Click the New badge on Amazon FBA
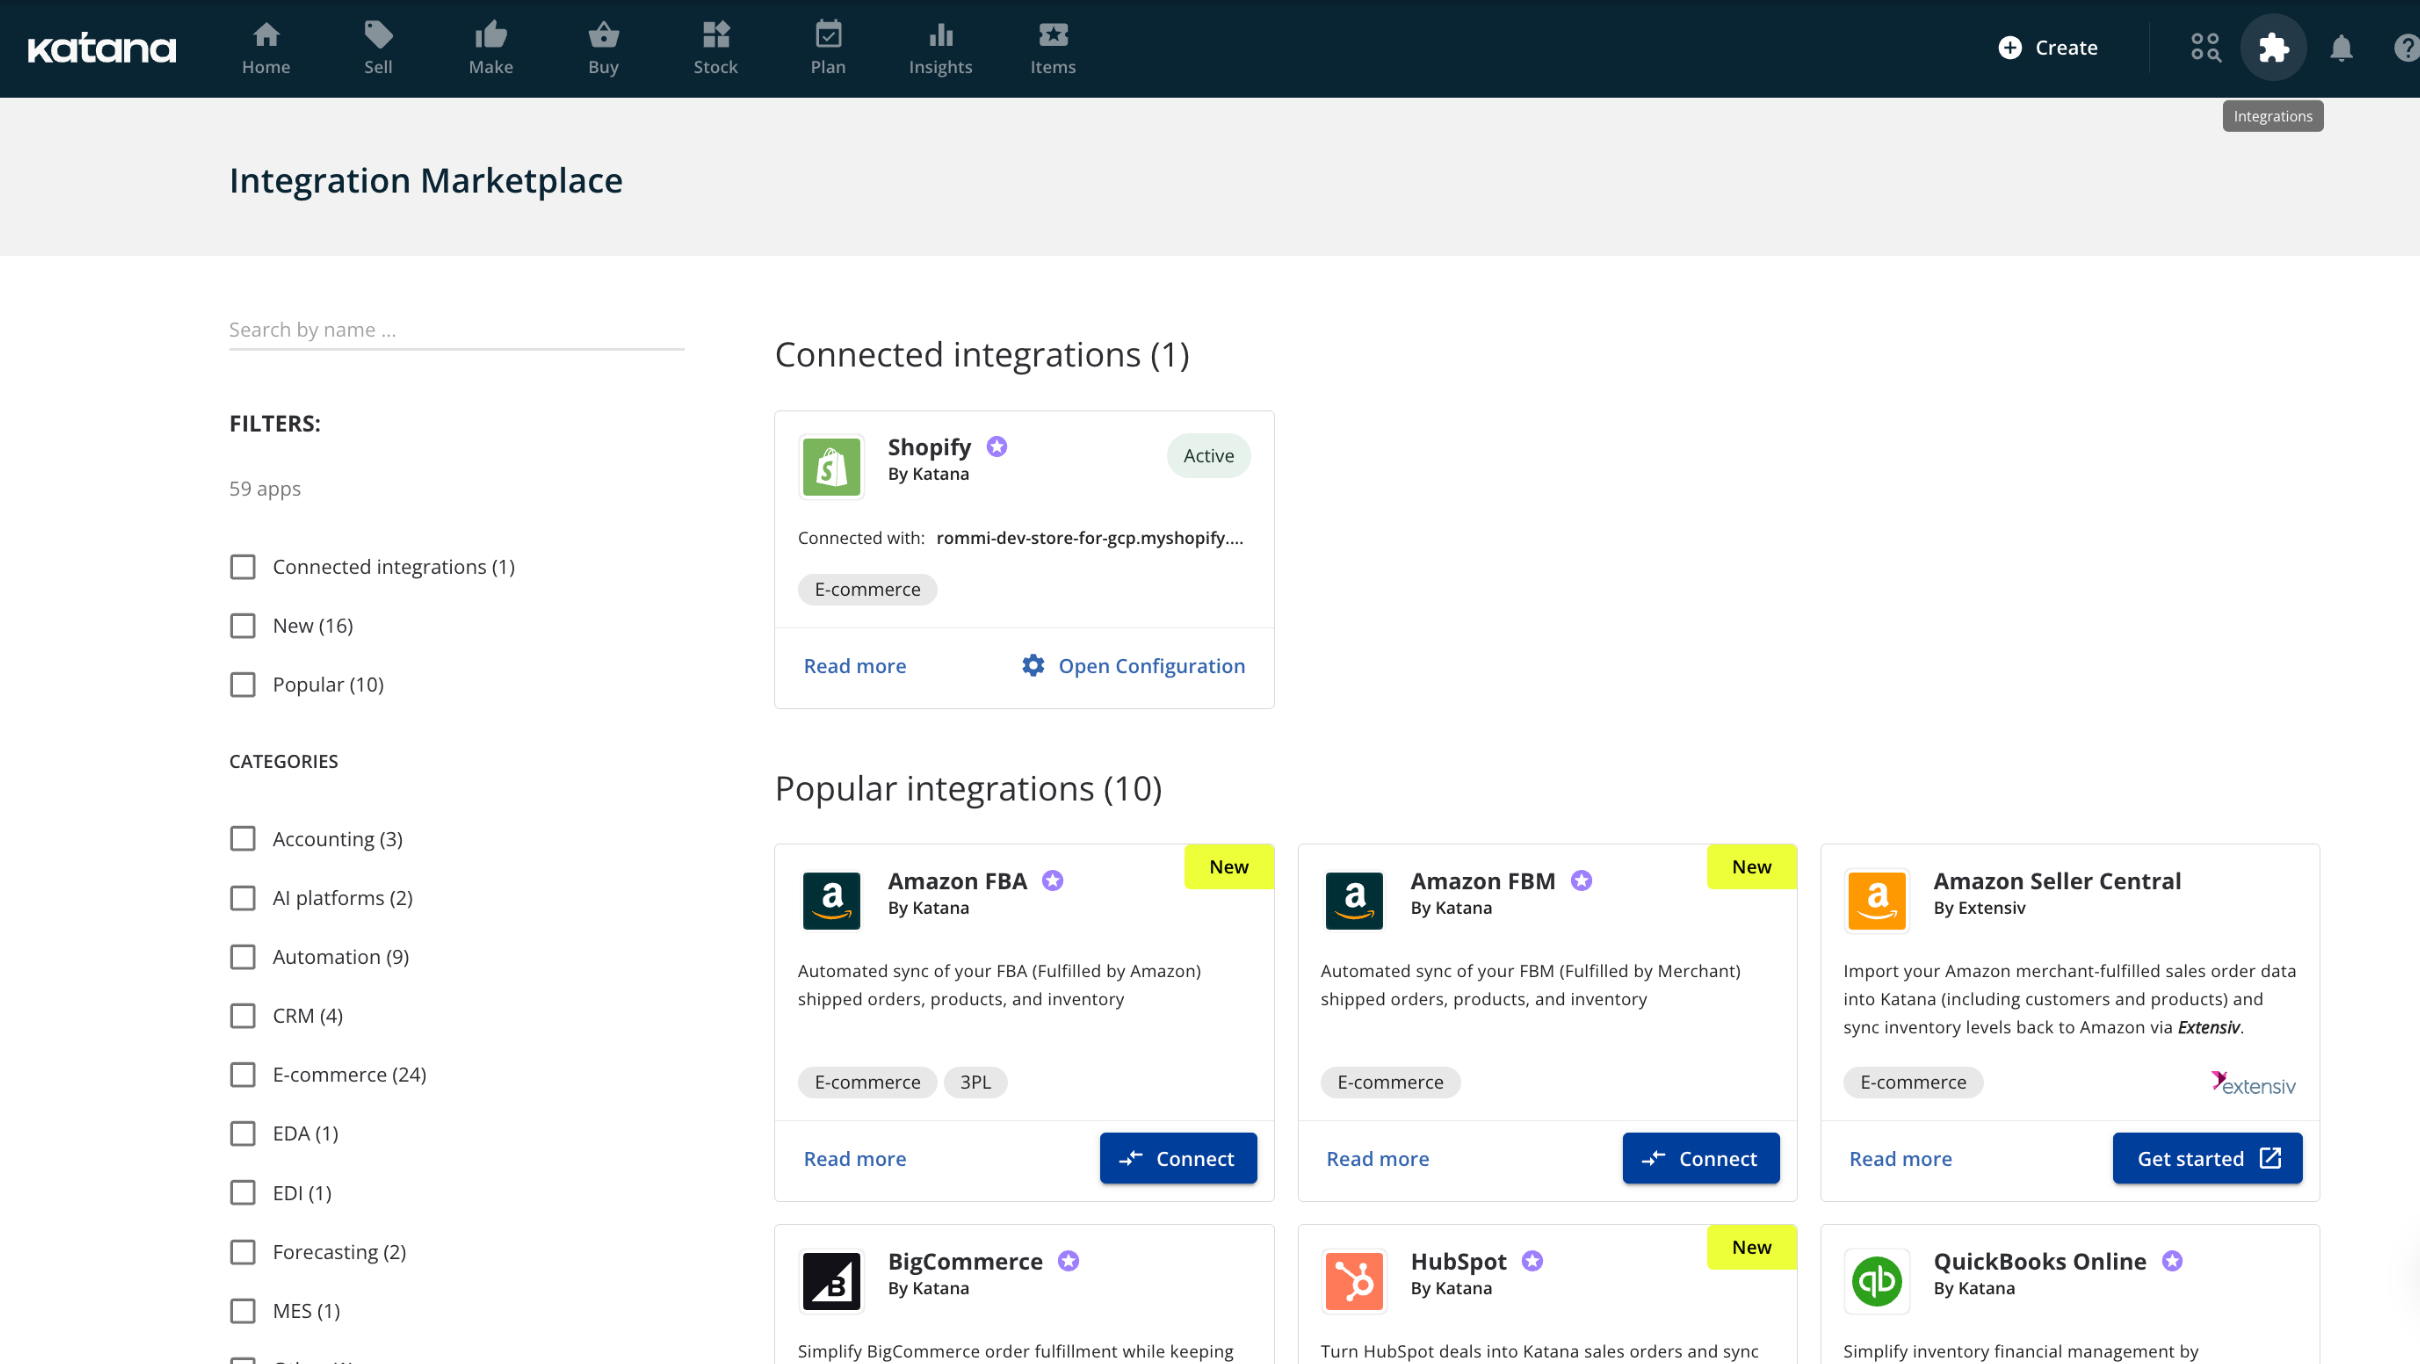Screen dimensions: 2420x1364 click(1229, 867)
